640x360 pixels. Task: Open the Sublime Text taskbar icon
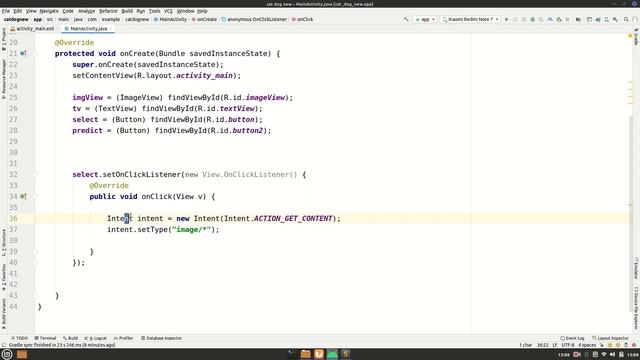(x=346, y=354)
